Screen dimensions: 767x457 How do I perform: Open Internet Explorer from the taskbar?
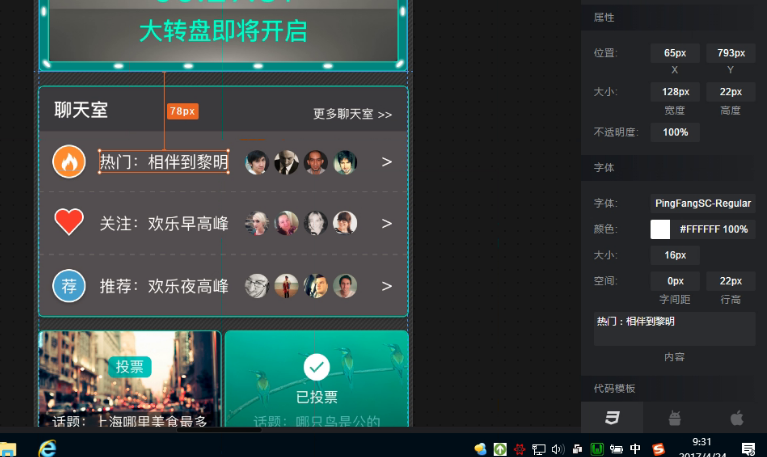click(46, 448)
